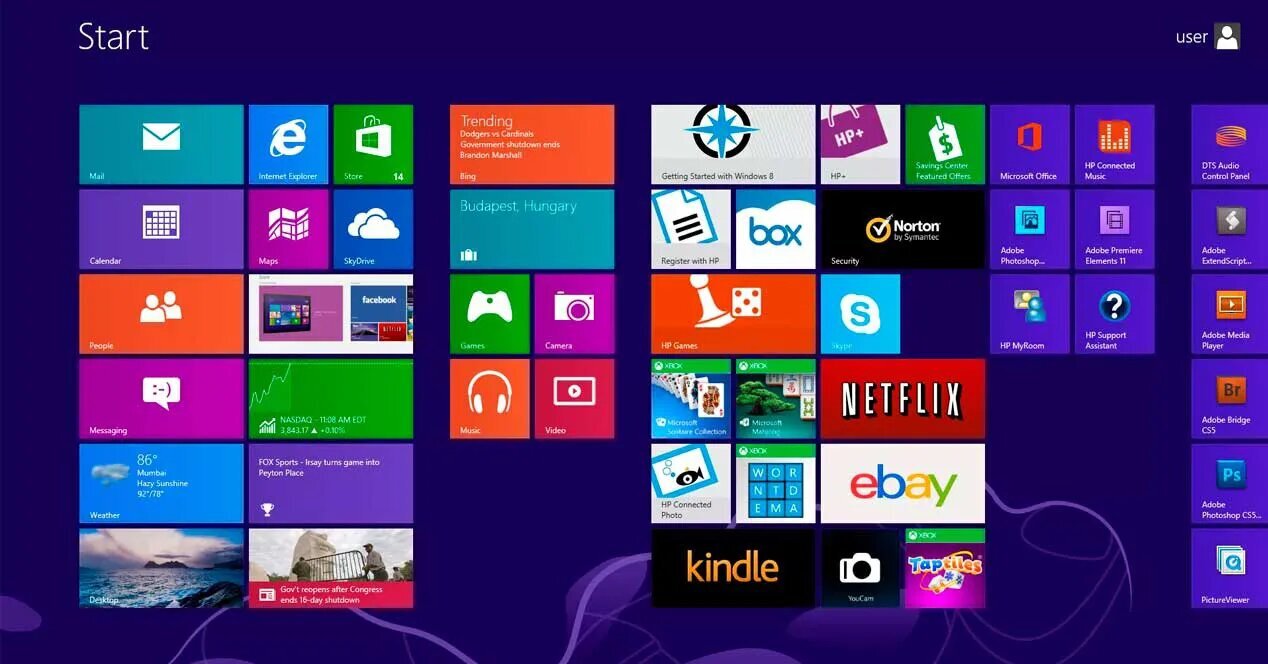
Task: Launch Internet Explorer tile
Action: coord(288,144)
